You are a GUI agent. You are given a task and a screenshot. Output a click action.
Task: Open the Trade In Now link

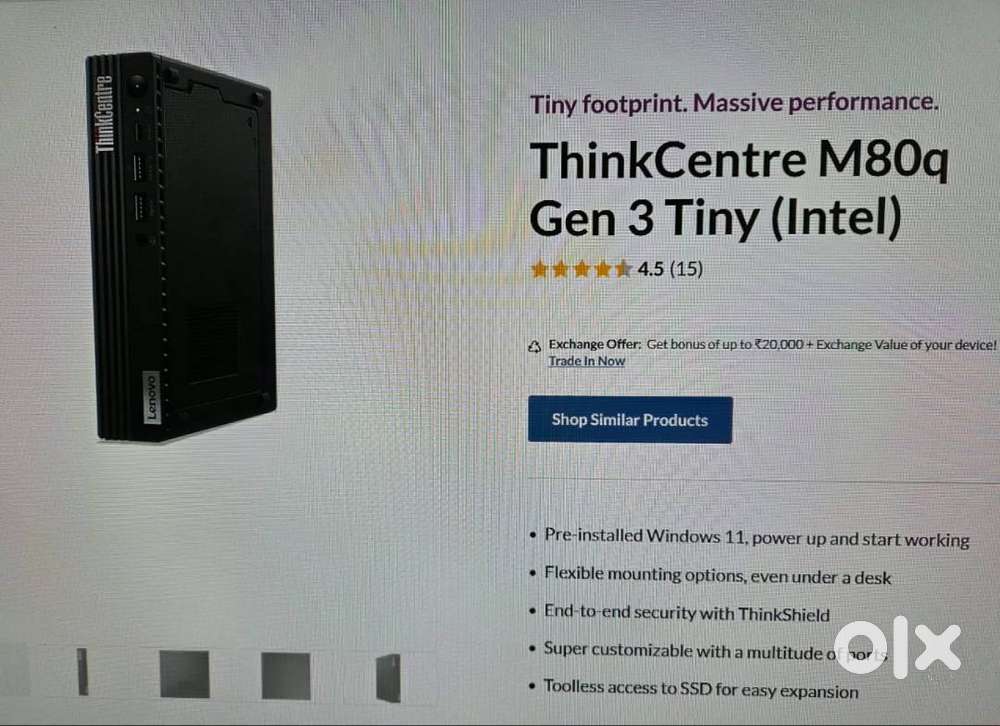(587, 361)
